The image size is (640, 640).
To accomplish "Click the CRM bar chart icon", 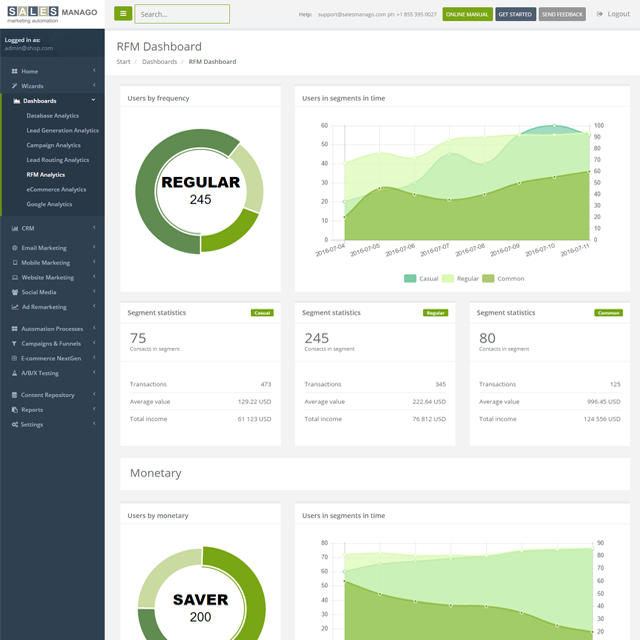I will coord(15,229).
